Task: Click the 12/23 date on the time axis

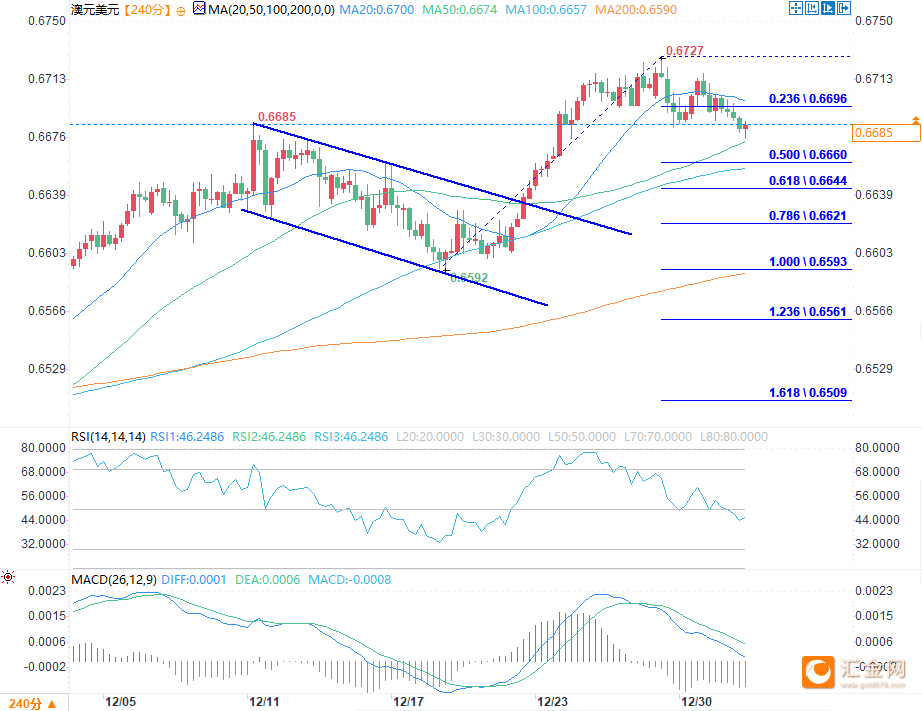Action: (x=552, y=702)
